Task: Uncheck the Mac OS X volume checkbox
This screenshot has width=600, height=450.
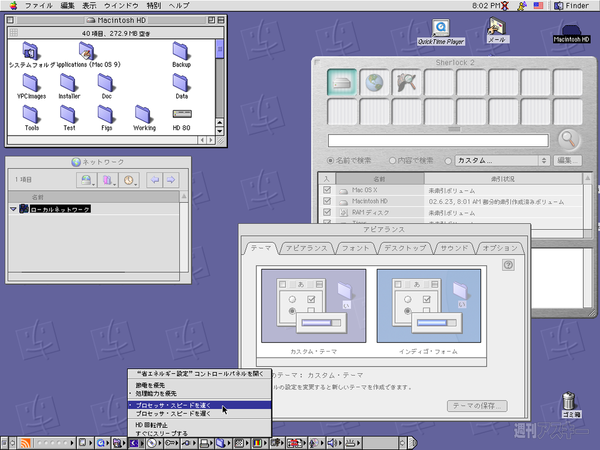Action: click(x=327, y=188)
